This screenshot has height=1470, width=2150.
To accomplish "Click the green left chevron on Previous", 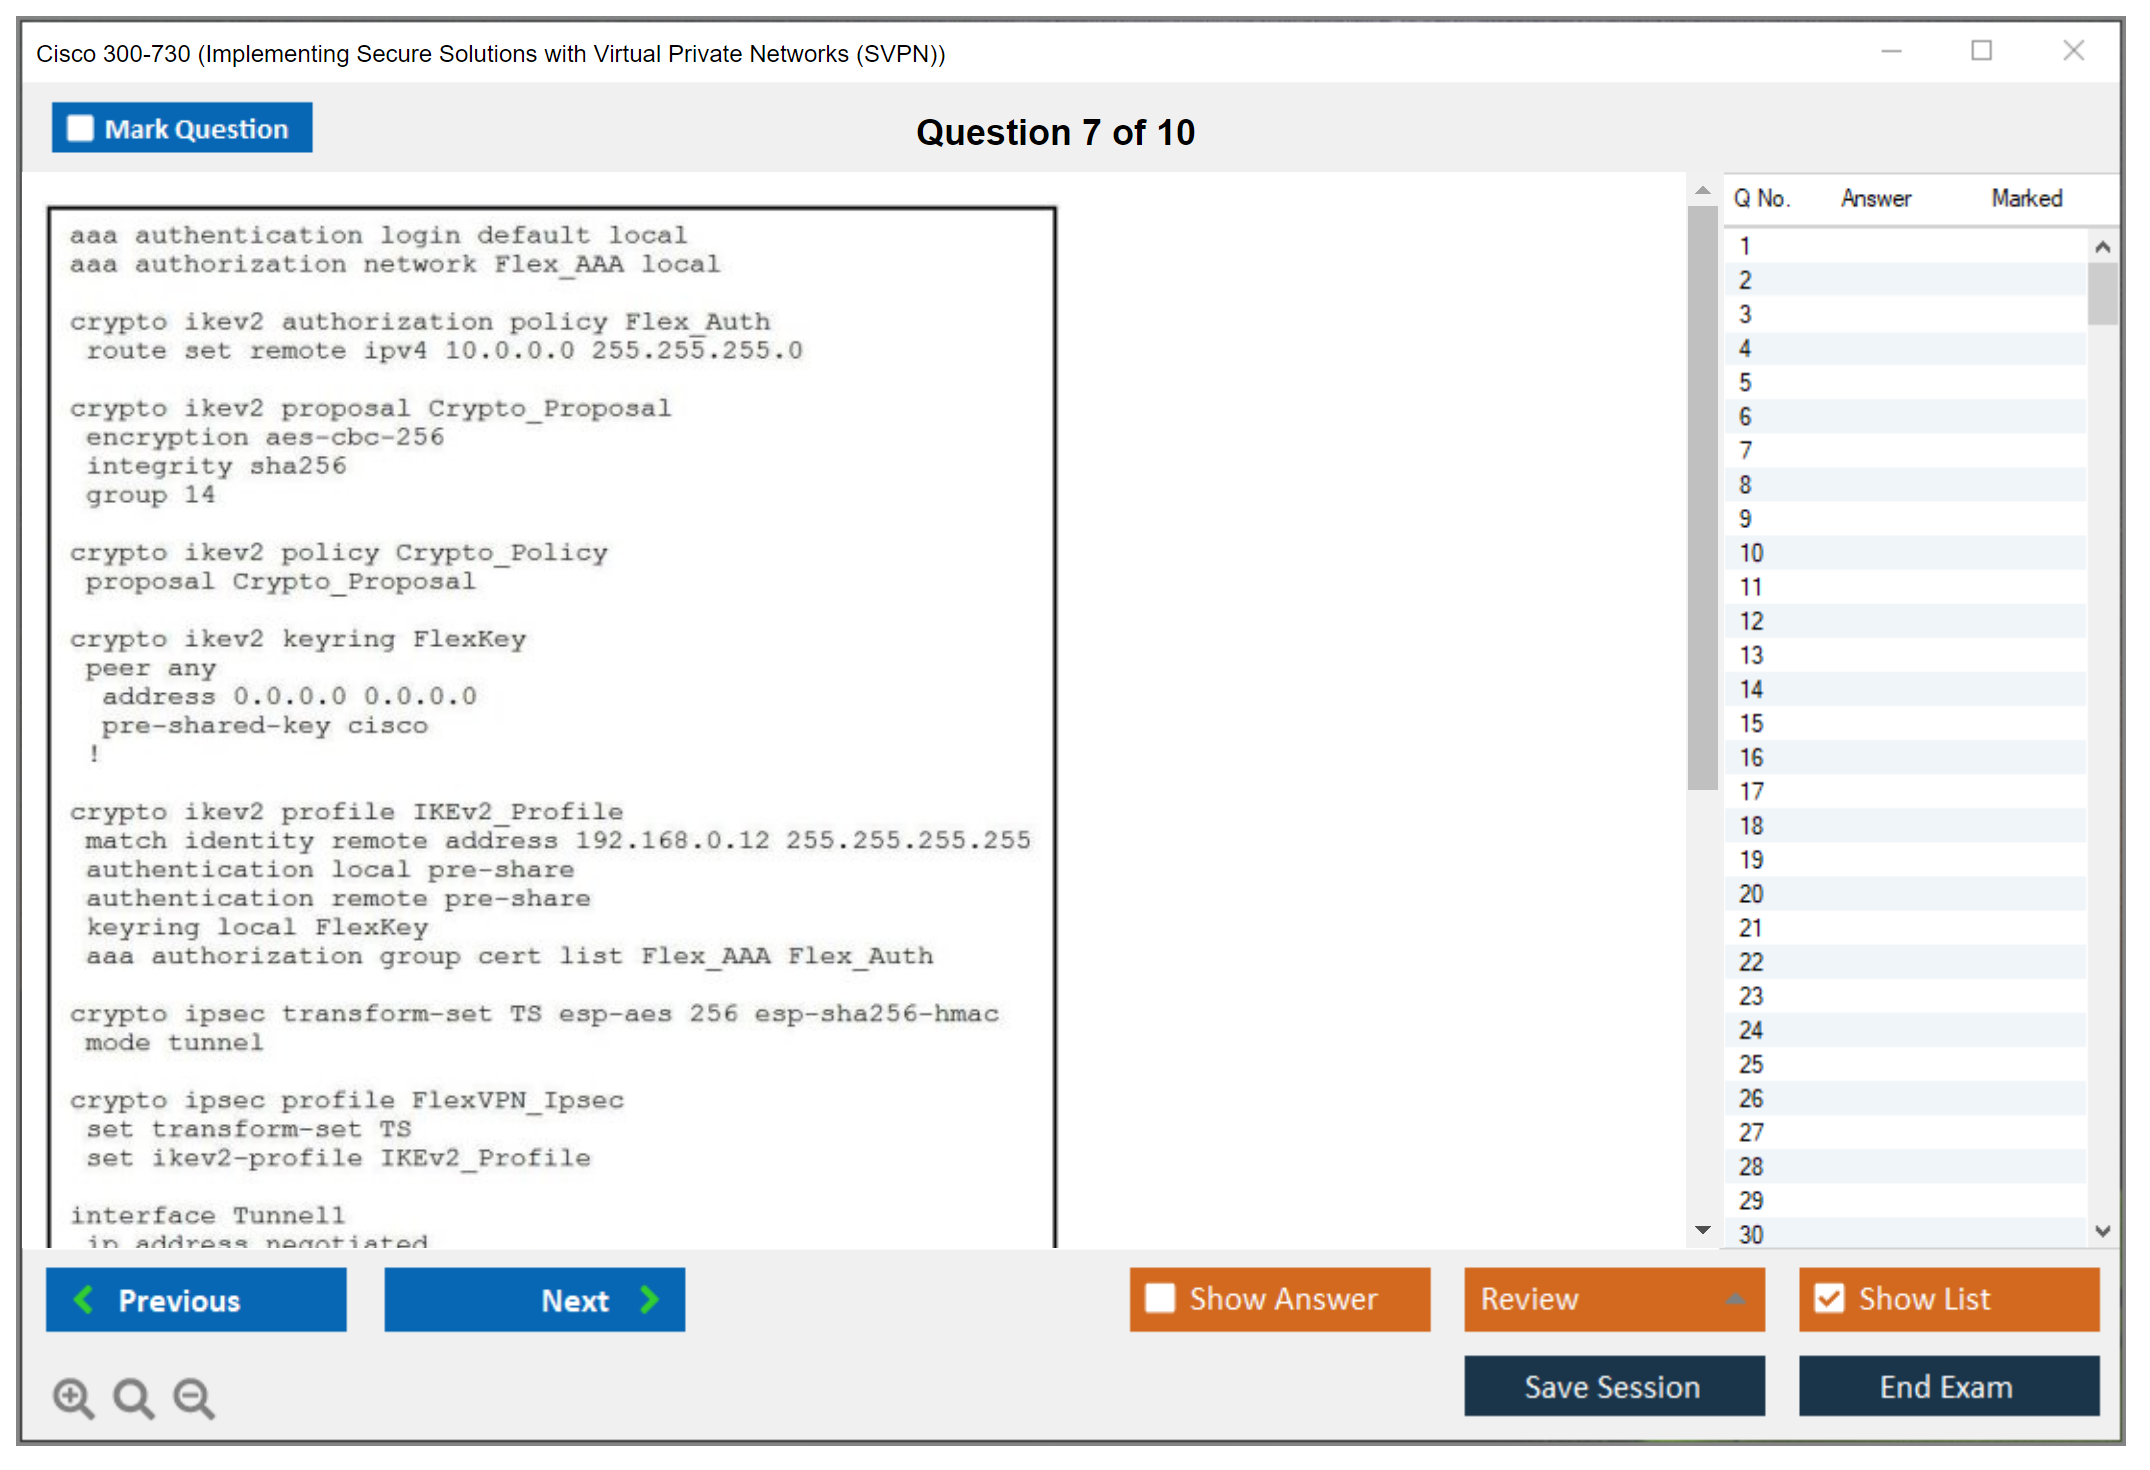I will [85, 1299].
